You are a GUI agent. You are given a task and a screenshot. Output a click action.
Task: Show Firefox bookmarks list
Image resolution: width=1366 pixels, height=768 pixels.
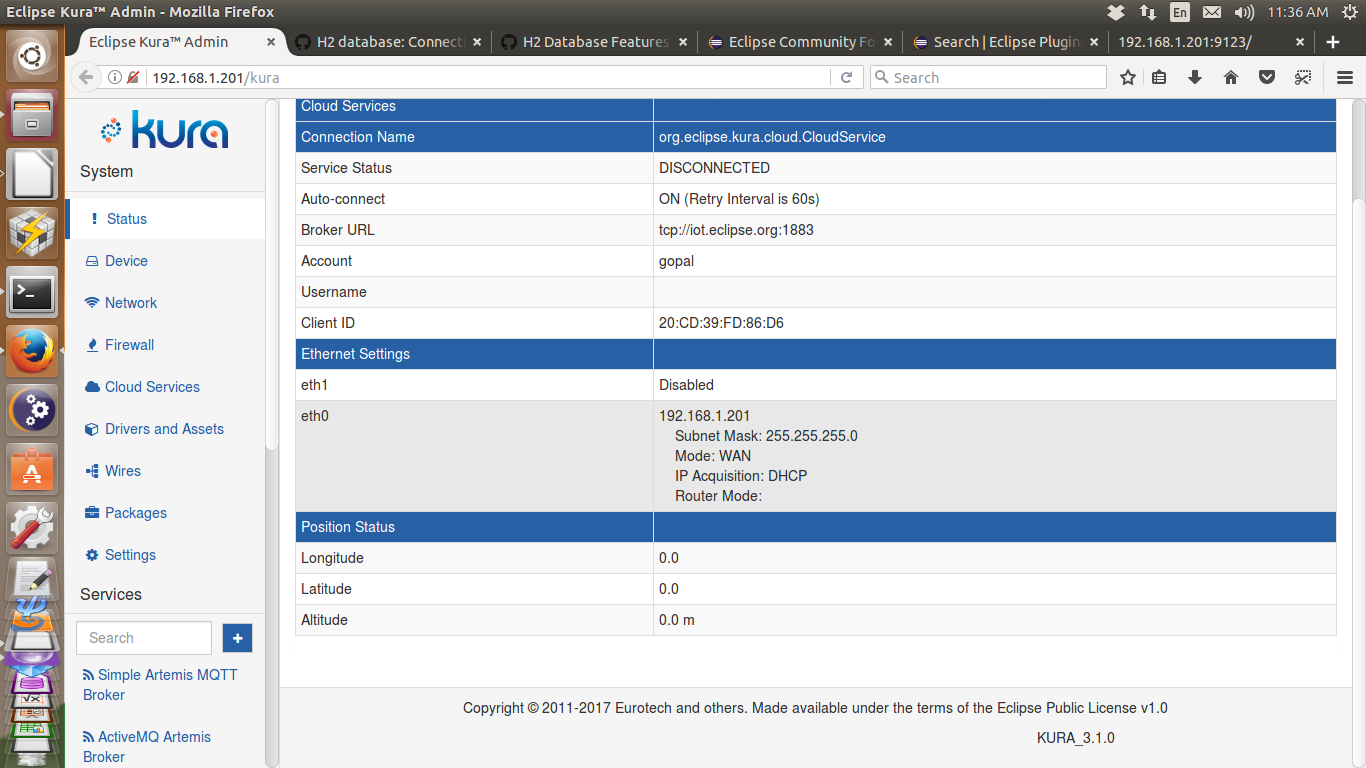pyautogui.click(x=1159, y=78)
